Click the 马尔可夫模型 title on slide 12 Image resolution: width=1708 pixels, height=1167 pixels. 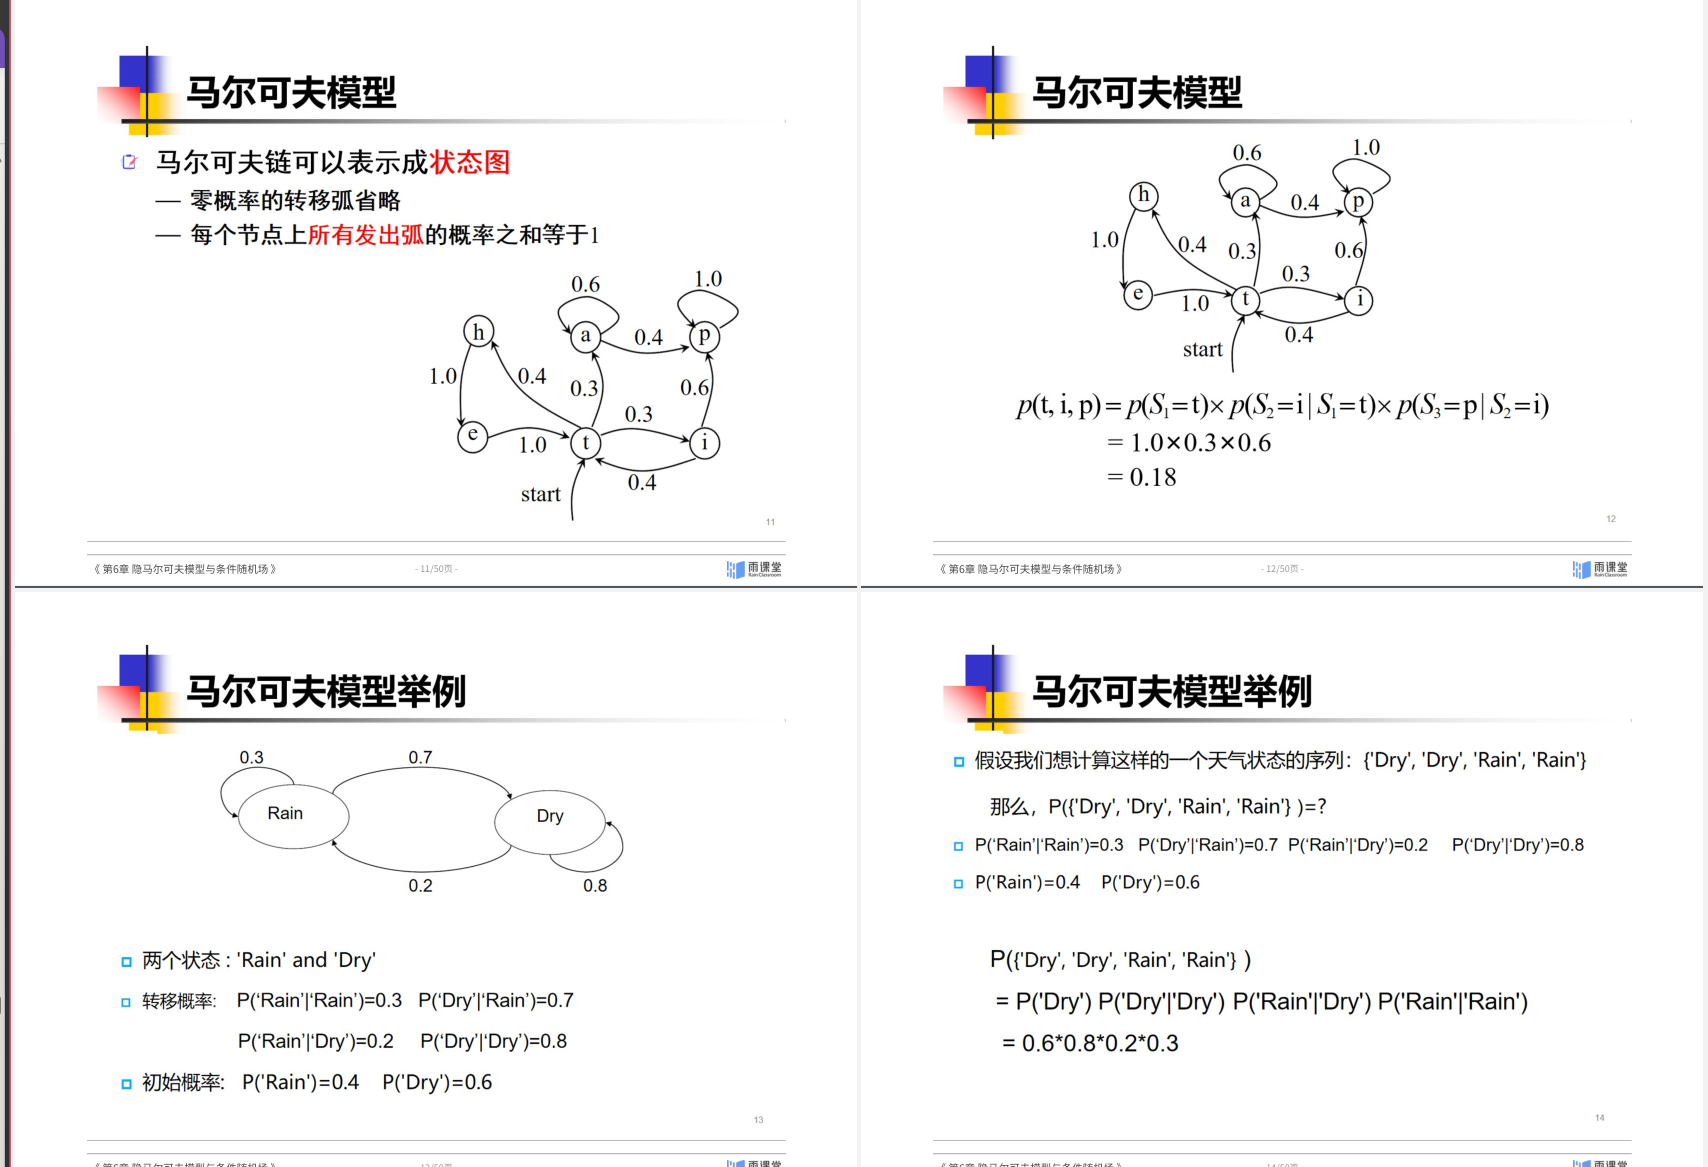tap(1136, 93)
